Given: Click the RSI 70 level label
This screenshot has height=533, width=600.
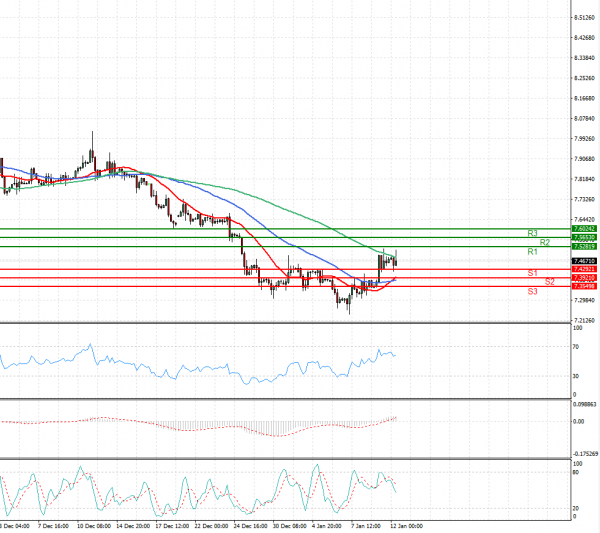Looking at the screenshot, I should [x=576, y=347].
